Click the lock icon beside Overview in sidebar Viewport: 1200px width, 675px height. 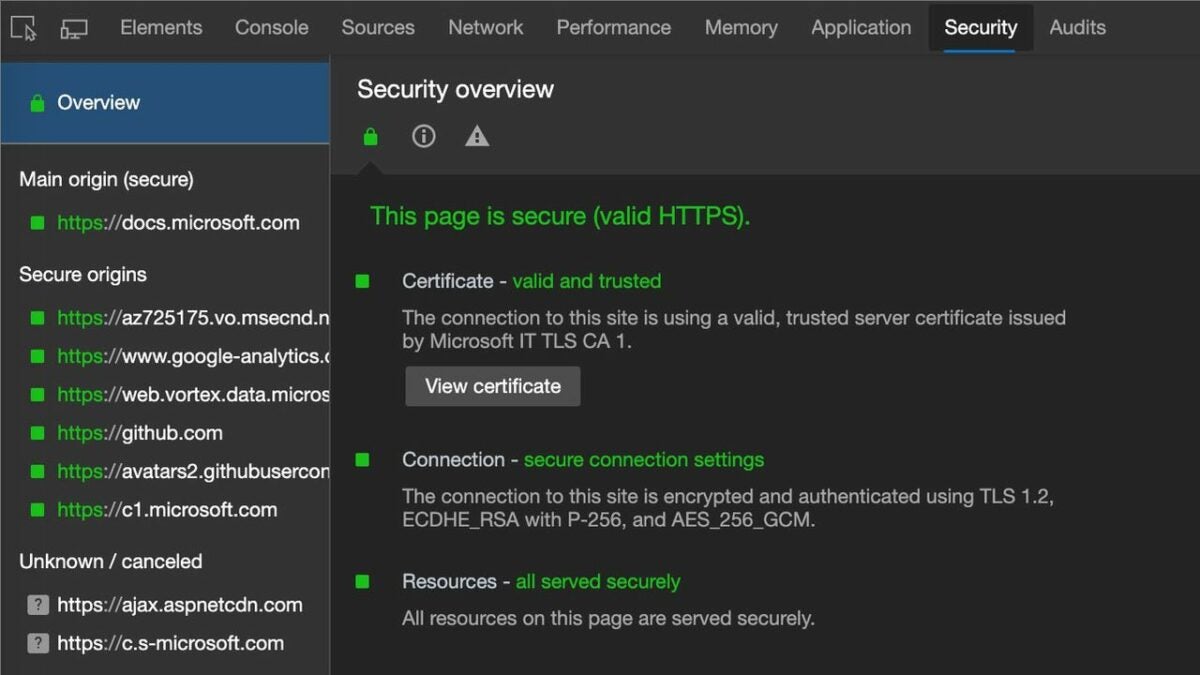coord(37,103)
